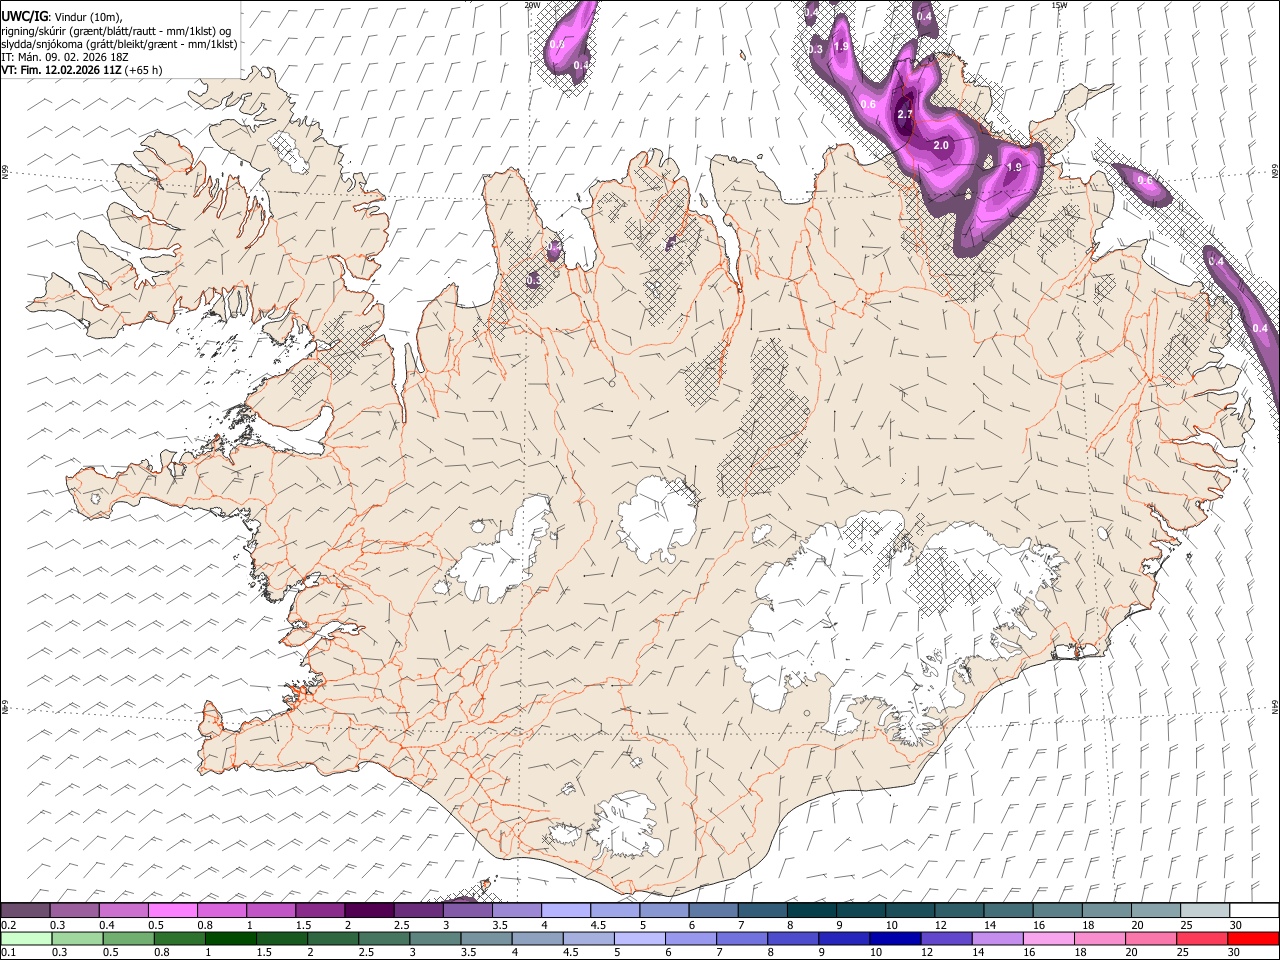1280x960 pixels.
Task: Pick the dark teal 8 swatch, upper row
Action: [x=811, y=910]
